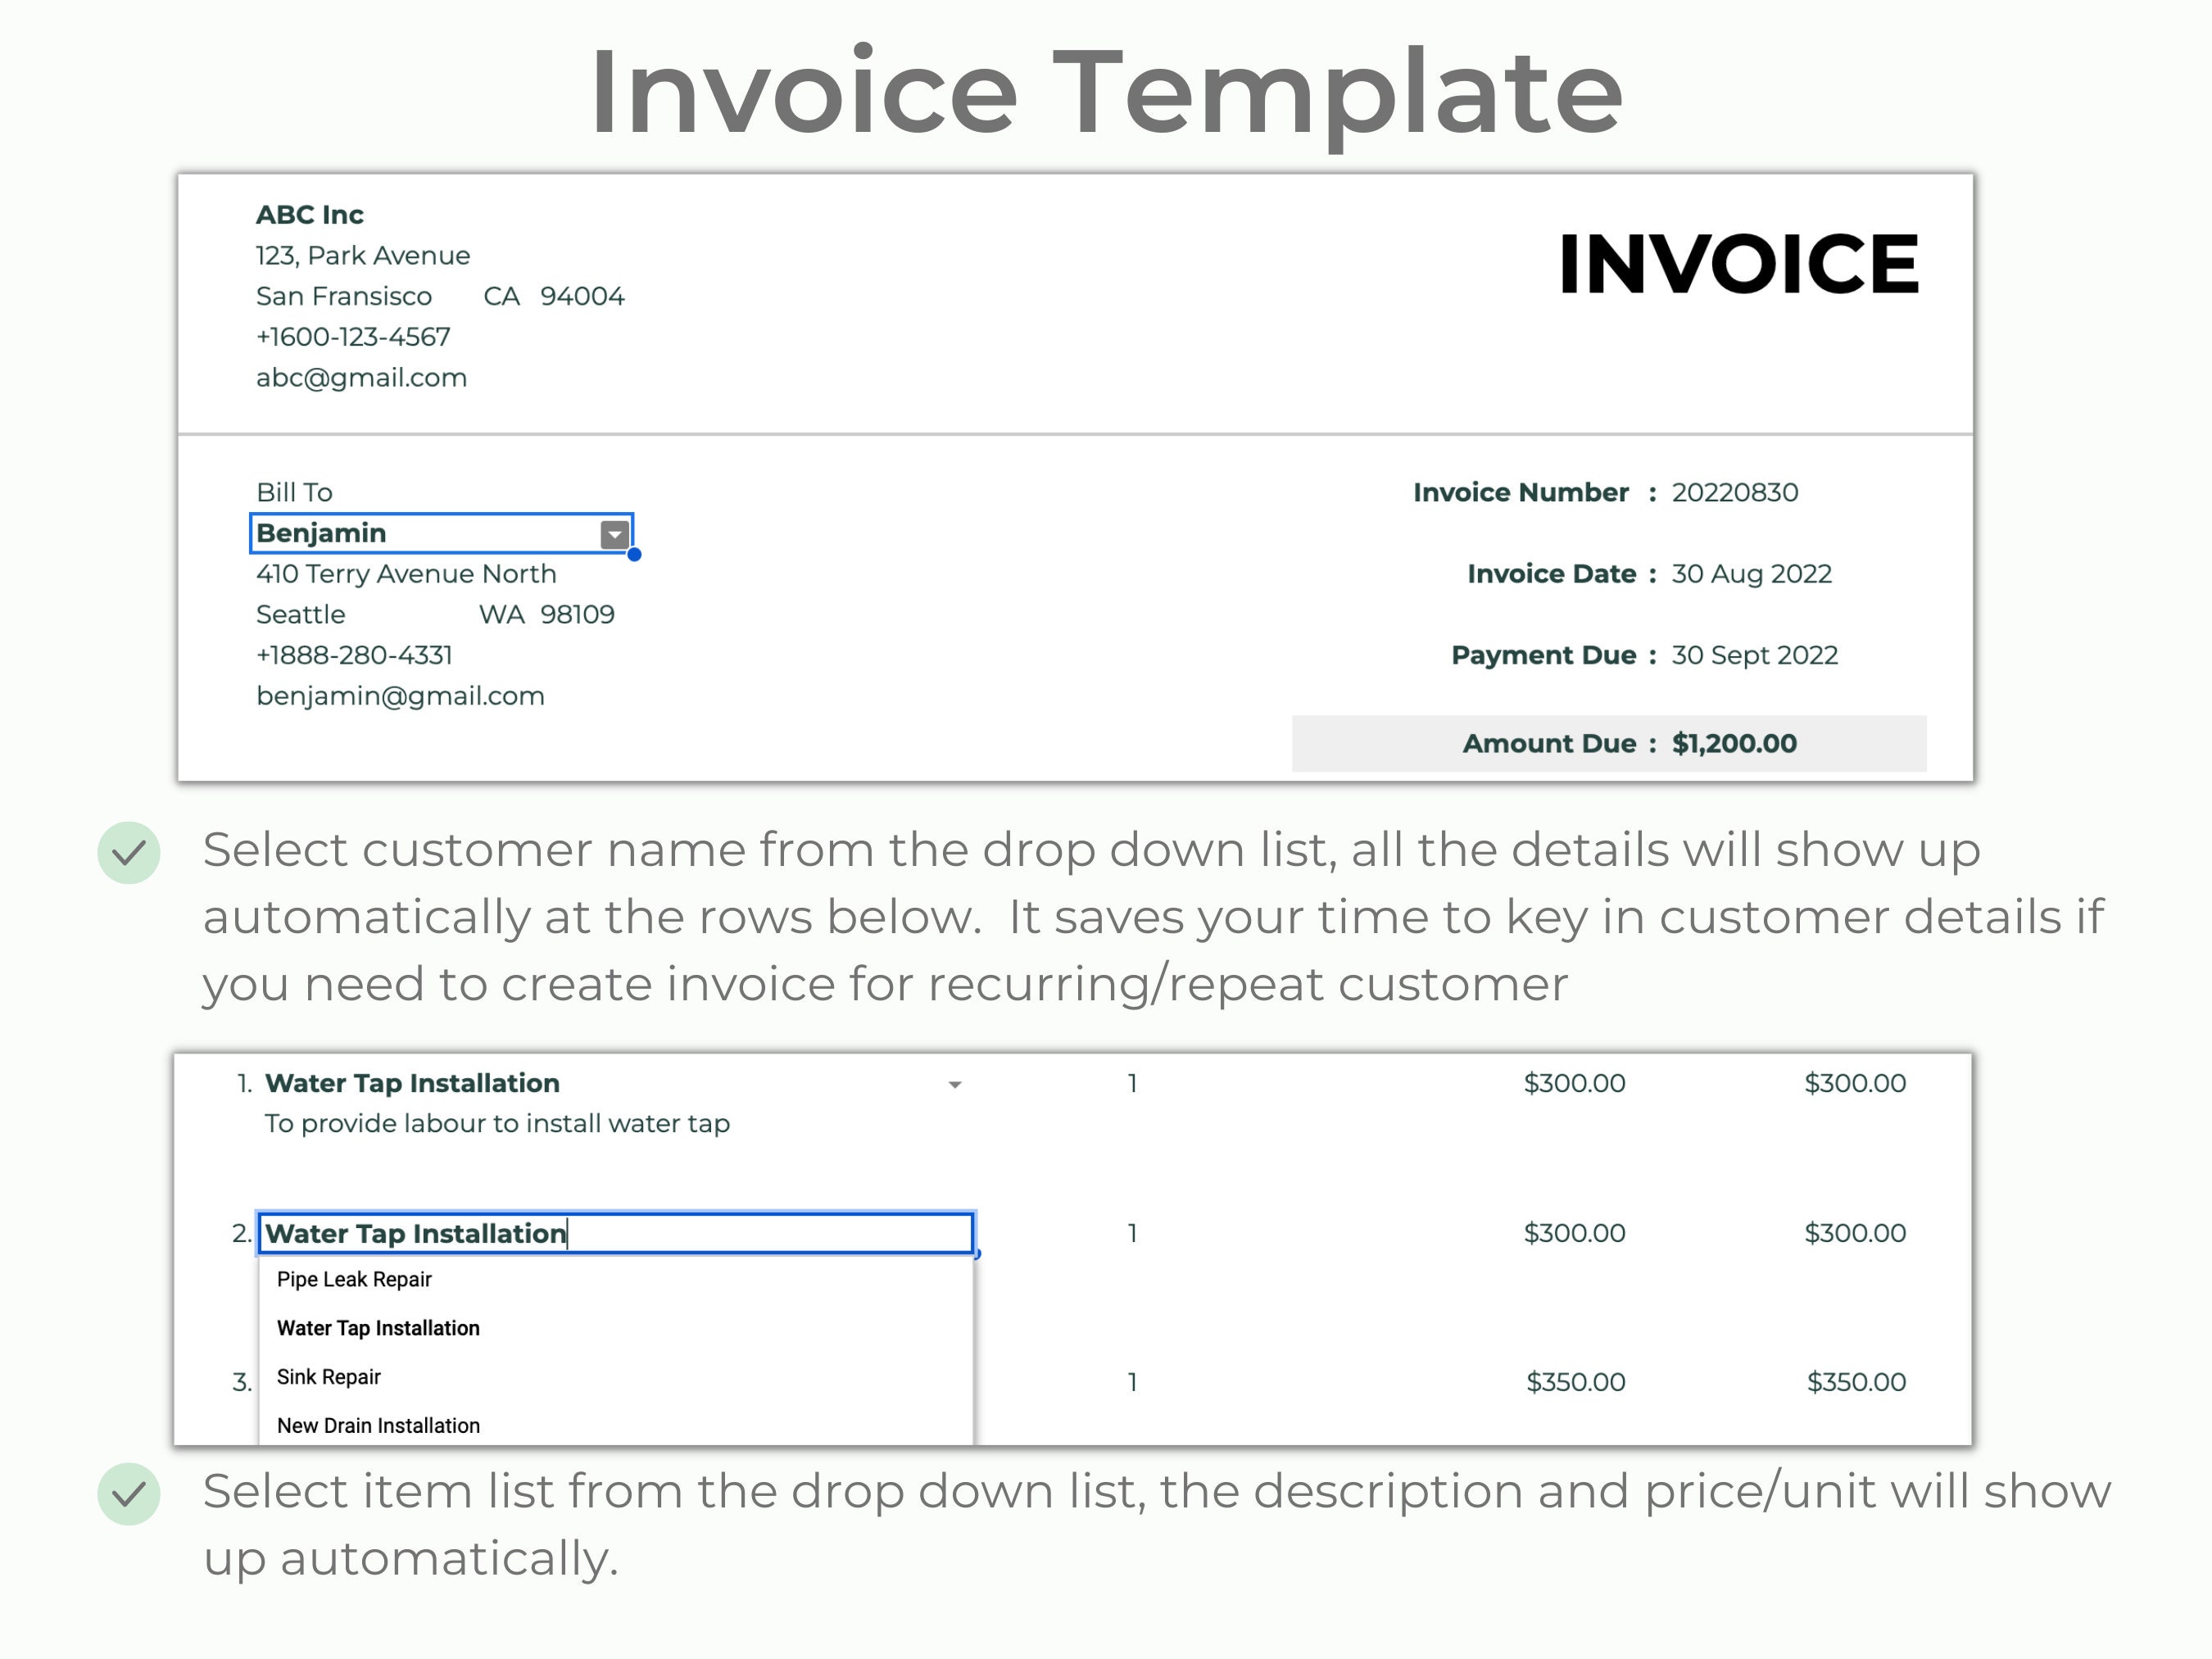Select Water Tap Installation from the open dropdown
Viewport: 2212px width, 1659px height.
tap(378, 1328)
